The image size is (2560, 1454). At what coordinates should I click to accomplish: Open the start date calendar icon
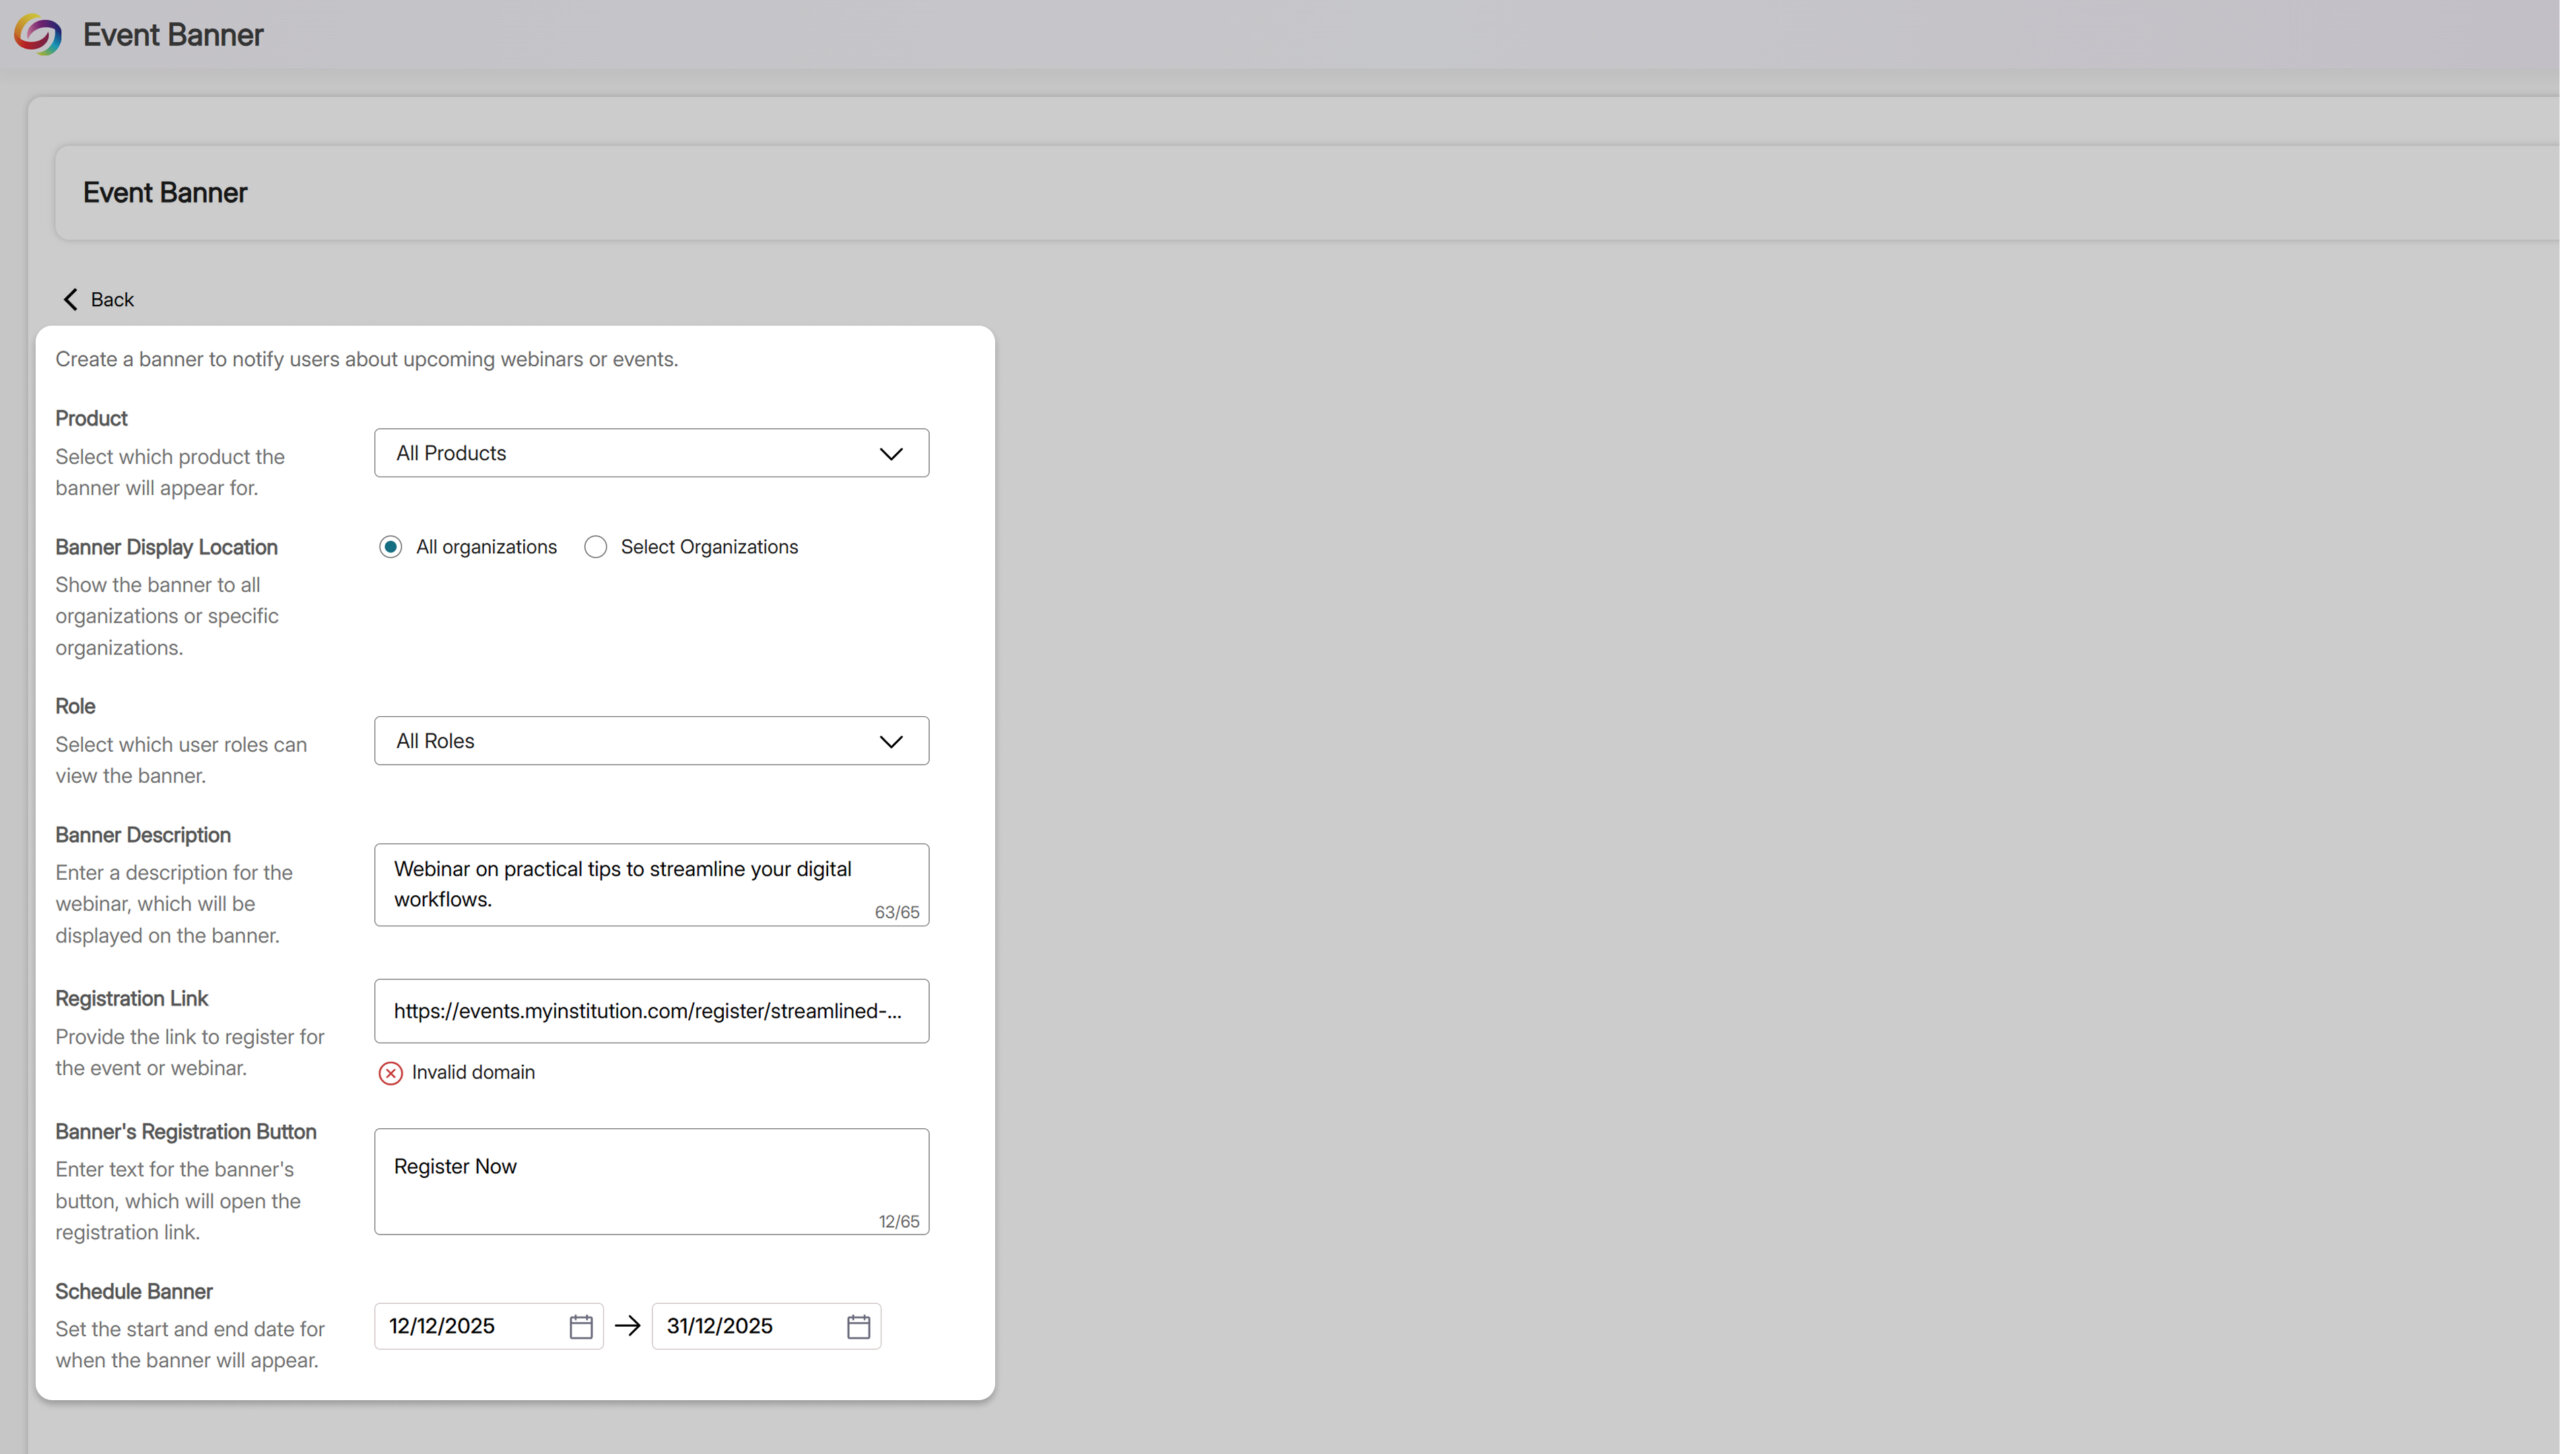pyautogui.click(x=581, y=1326)
